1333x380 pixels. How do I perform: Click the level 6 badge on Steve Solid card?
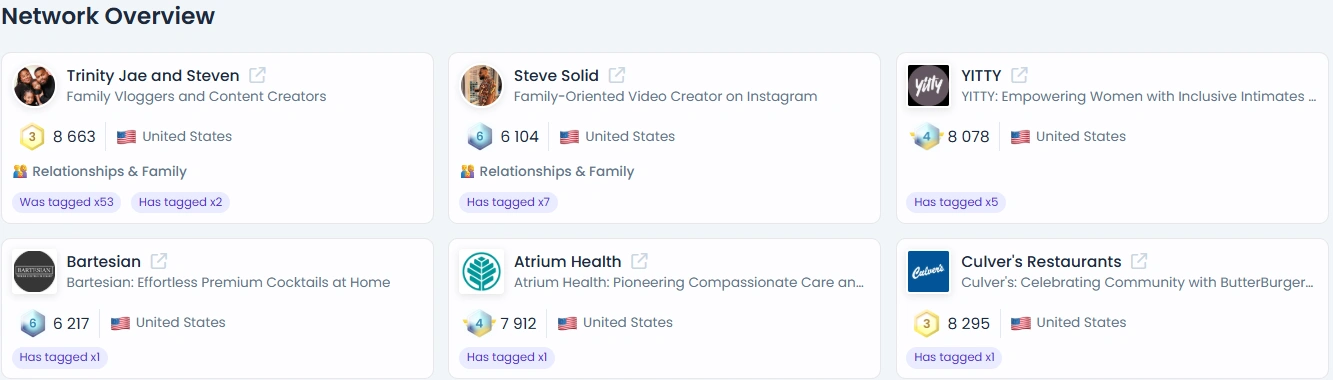[479, 137]
